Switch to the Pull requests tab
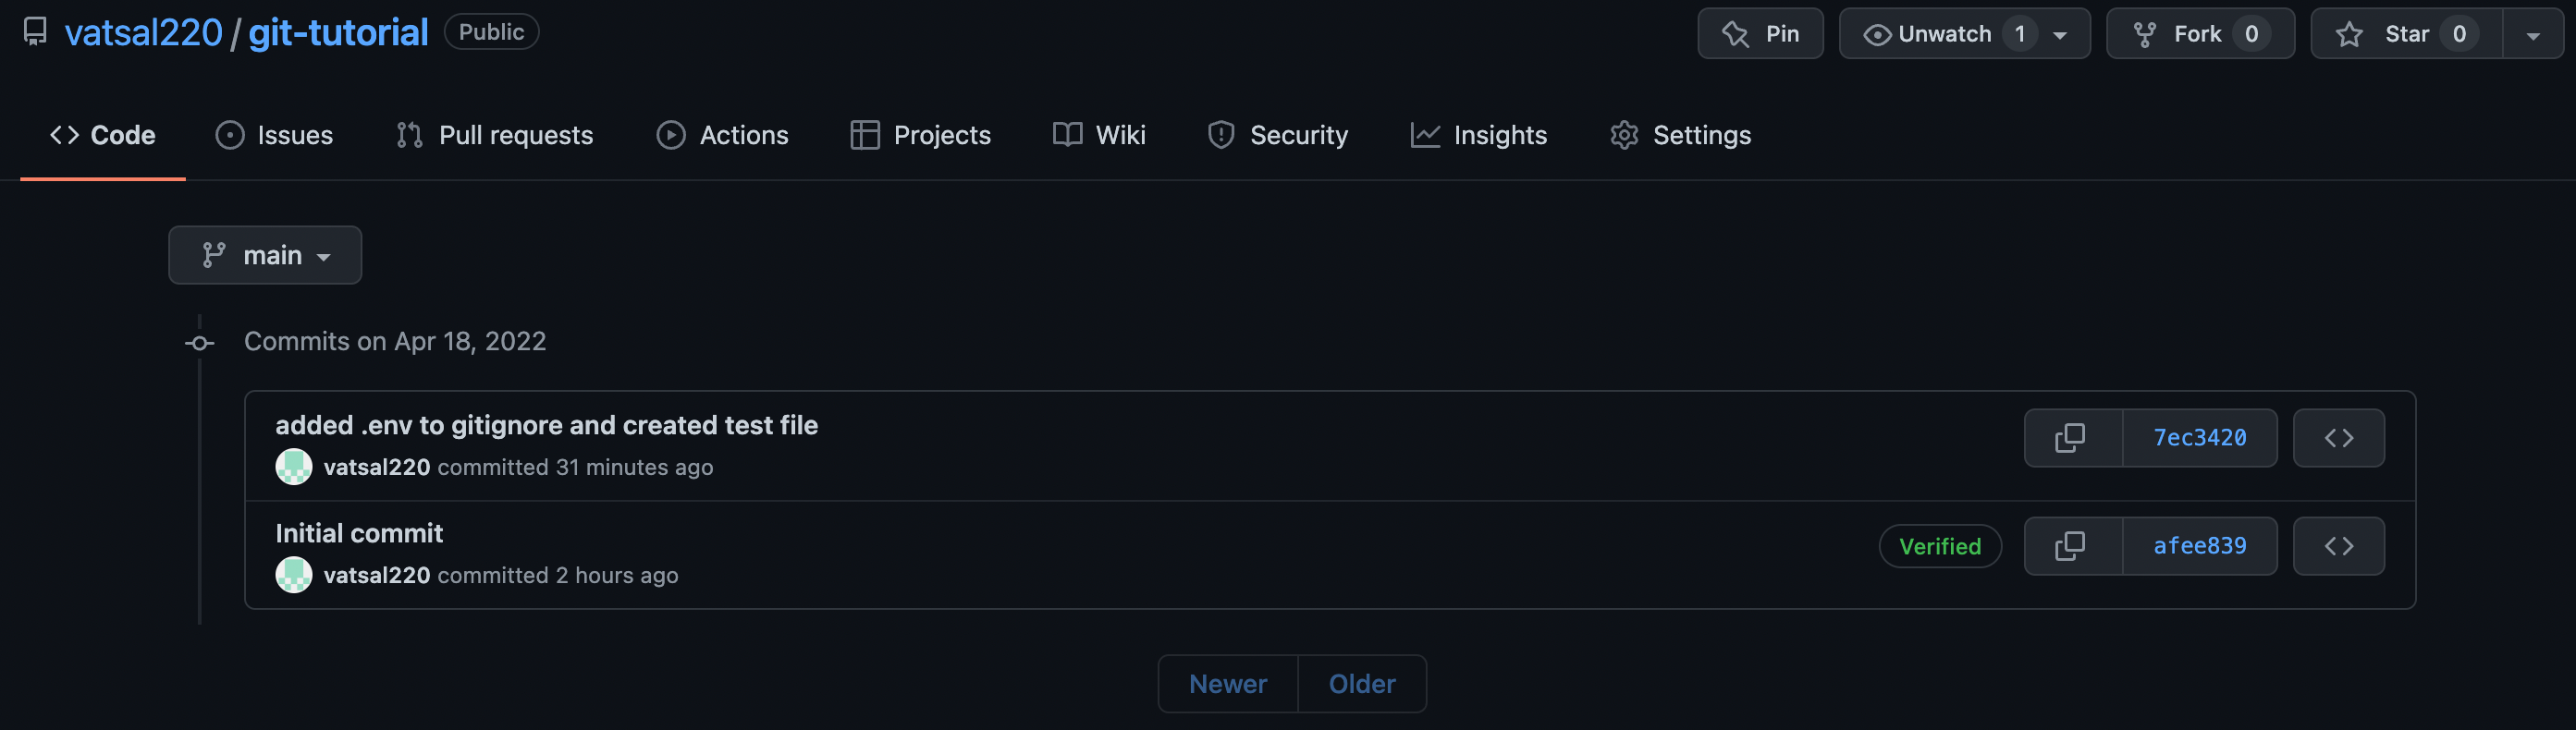The width and height of the screenshot is (2576, 730). coord(494,135)
